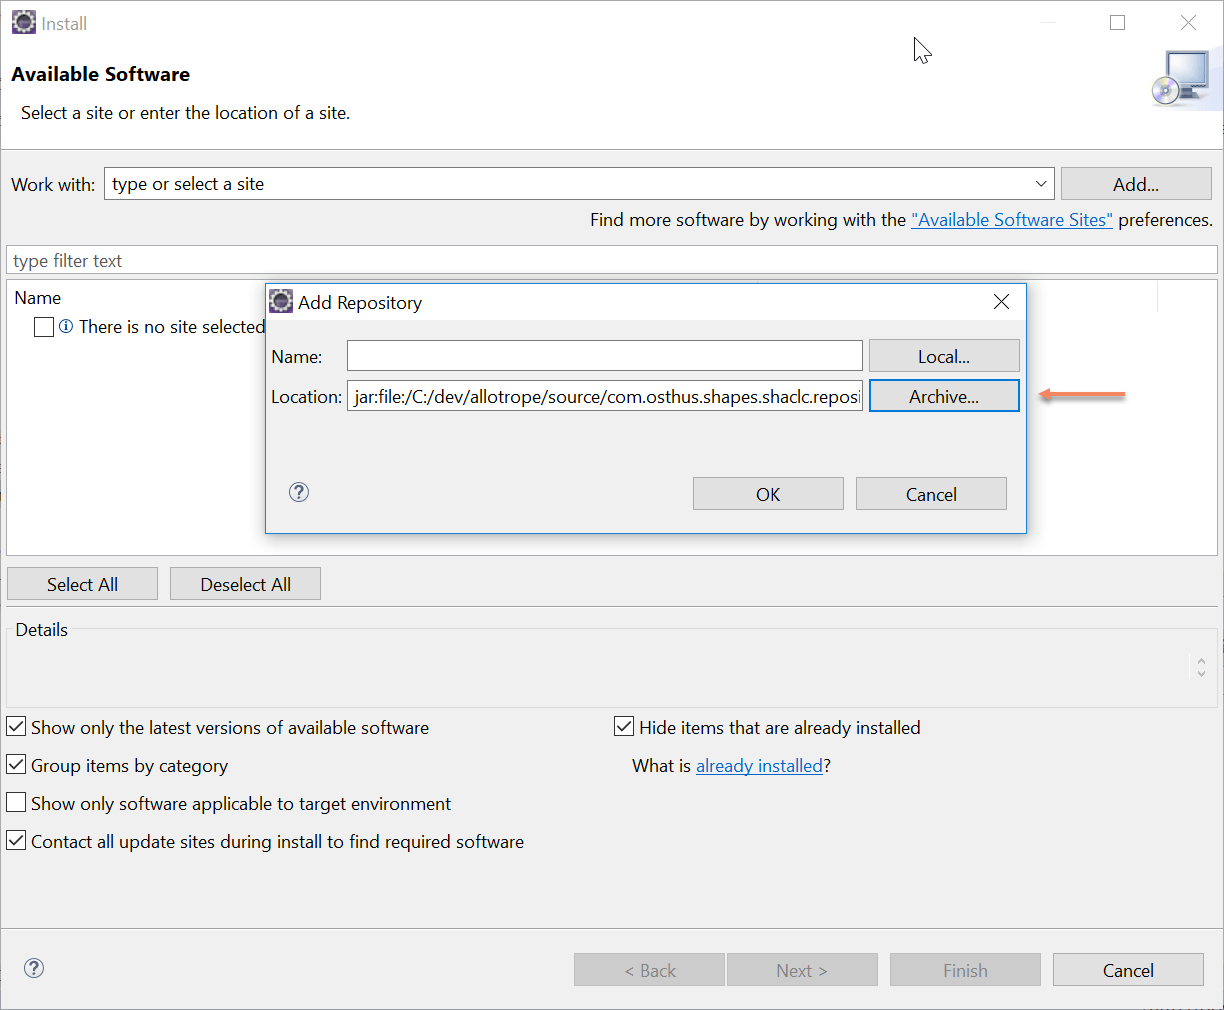Enable Show only software applicable to target environment
Screen dimensions: 1224x1010
(16, 802)
